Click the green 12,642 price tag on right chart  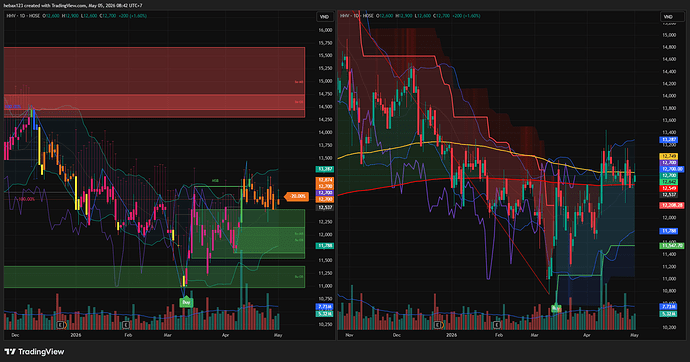[668, 182]
